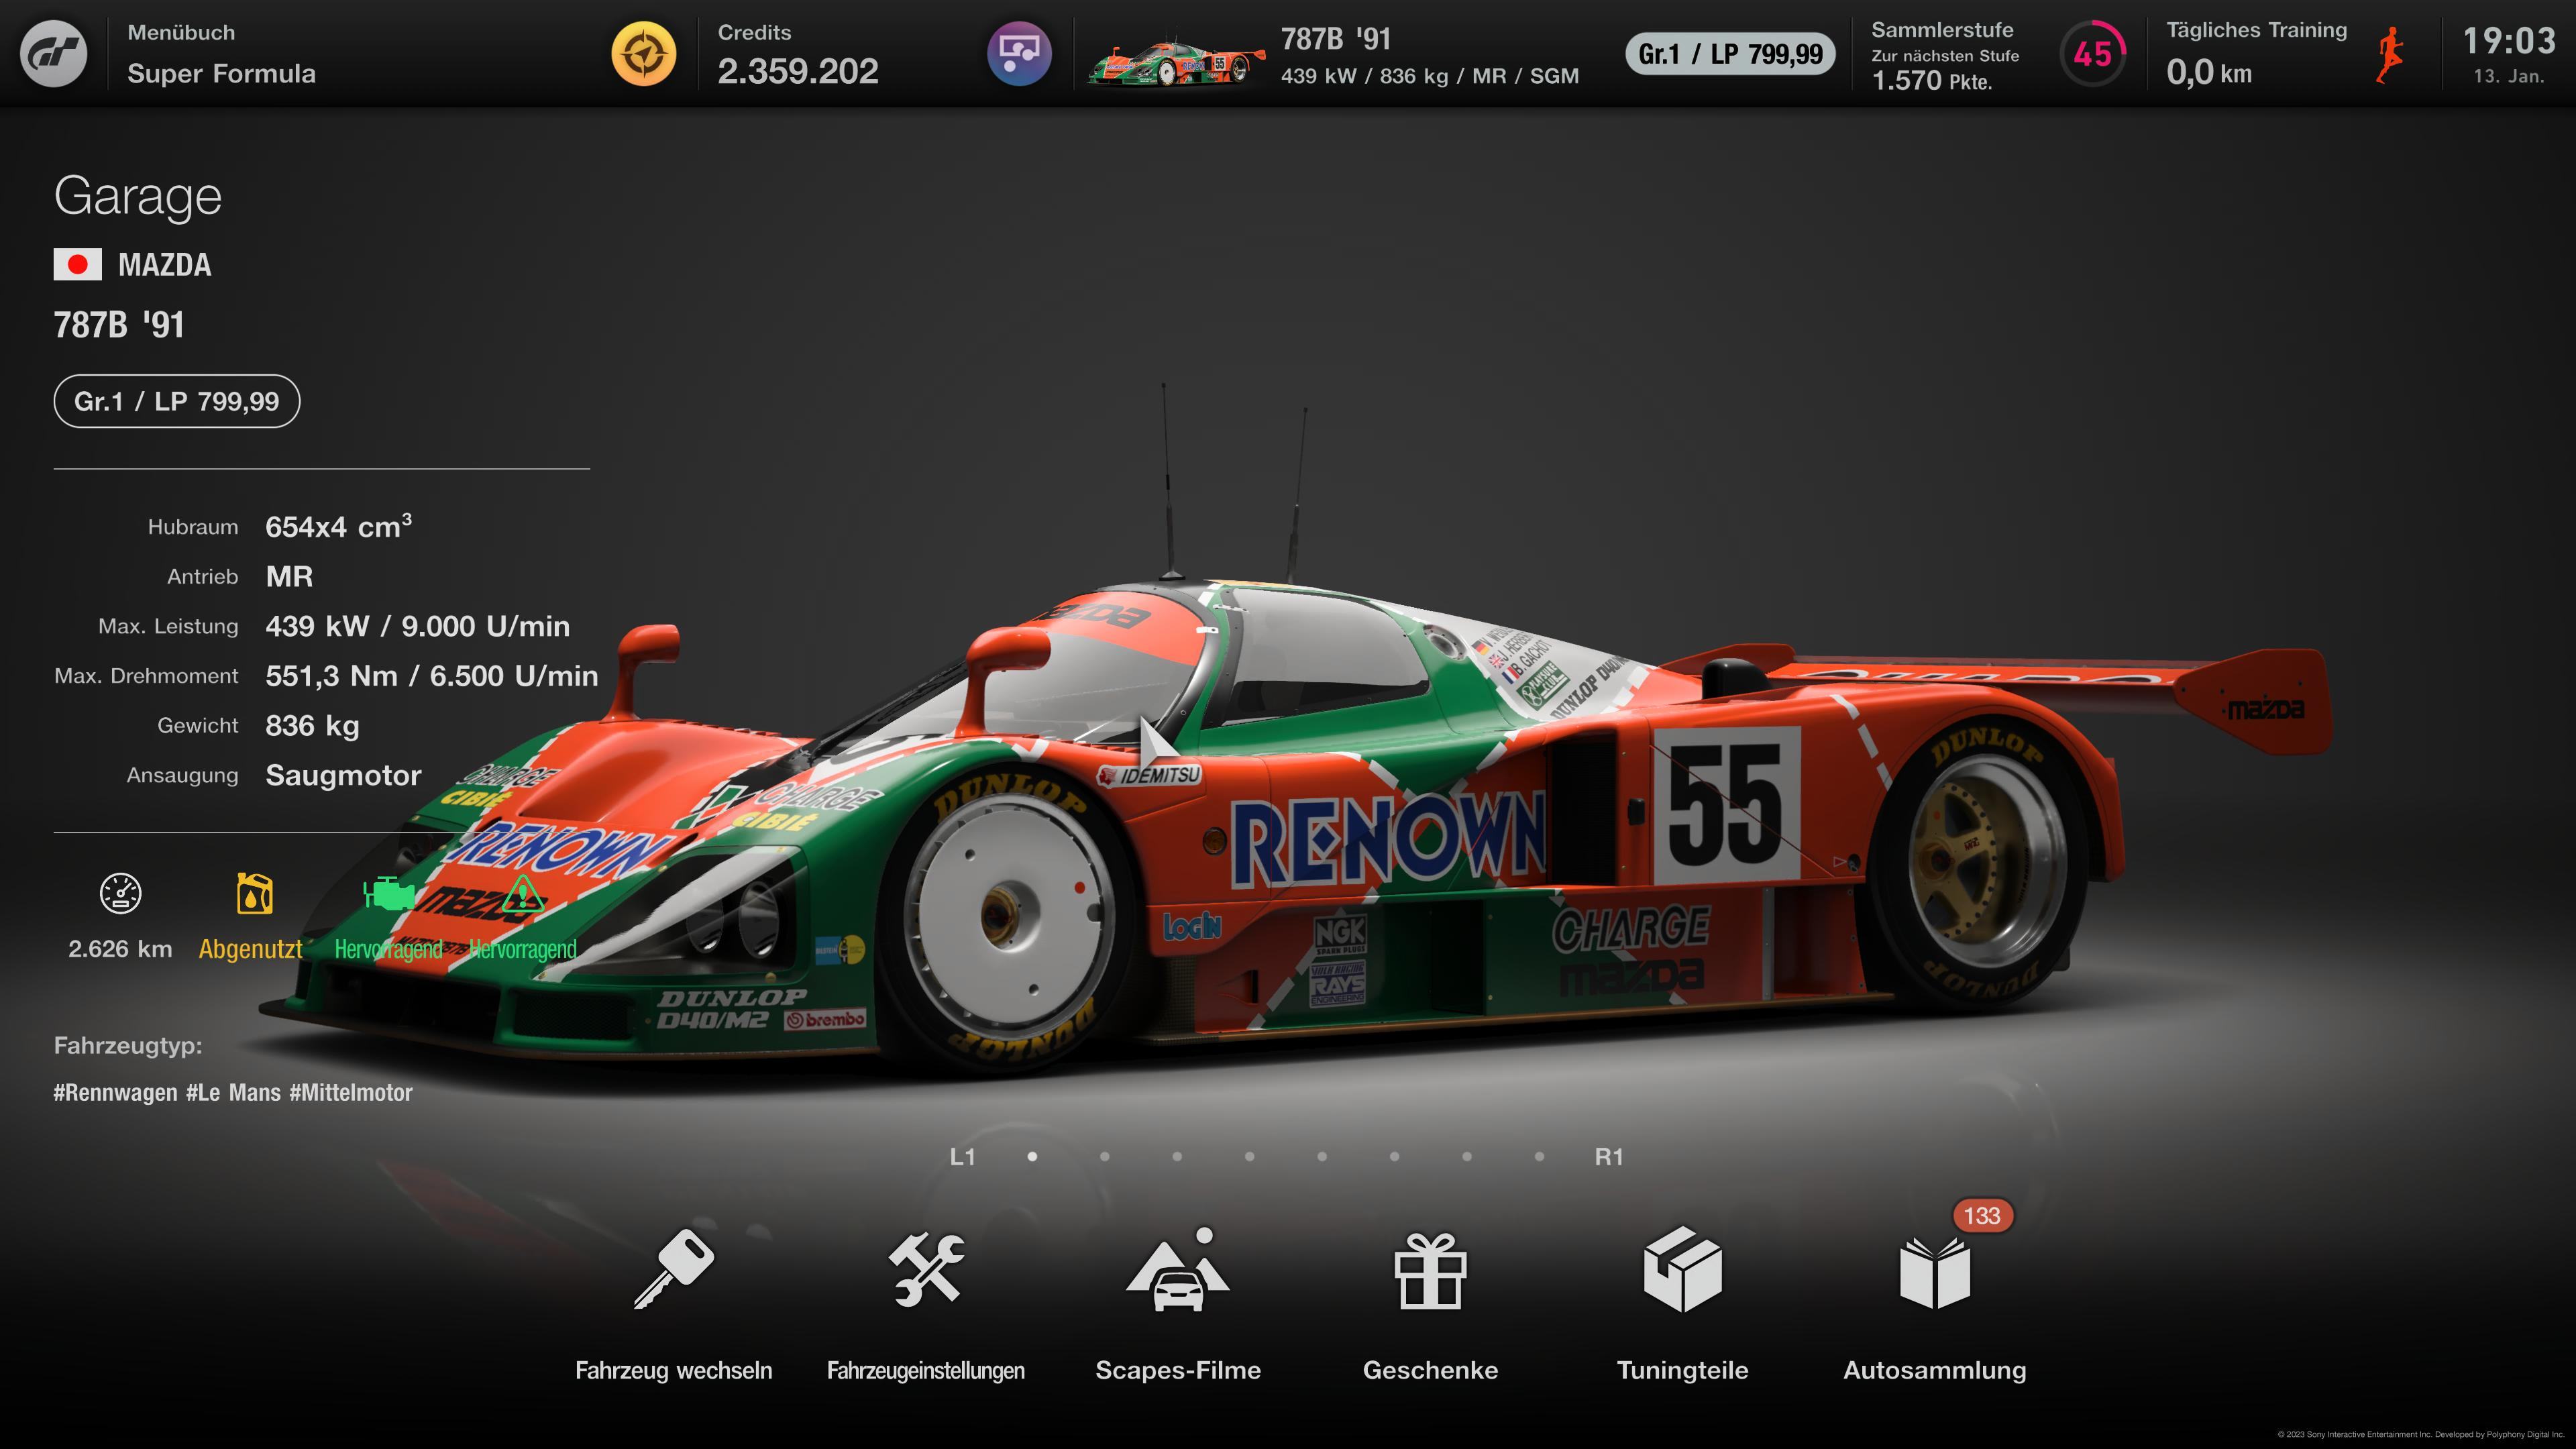Open the purple mission presentation icon
This screenshot has height=1449, width=2576.
pos(1019,54)
